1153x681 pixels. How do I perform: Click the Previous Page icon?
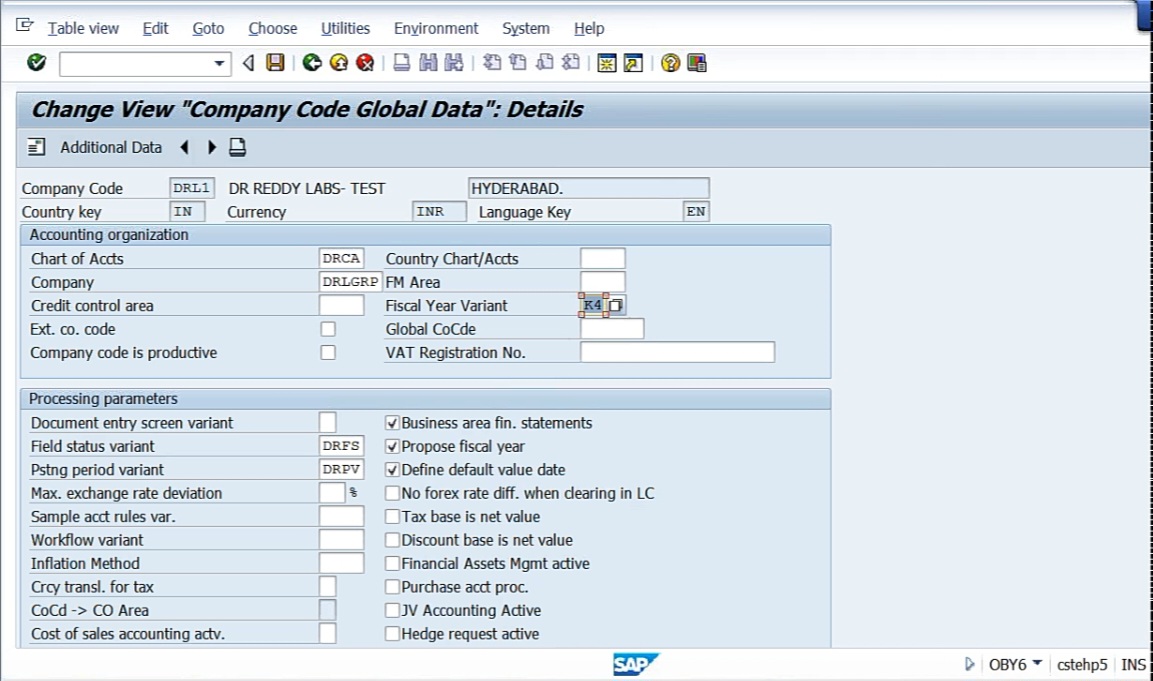(518, 63)
